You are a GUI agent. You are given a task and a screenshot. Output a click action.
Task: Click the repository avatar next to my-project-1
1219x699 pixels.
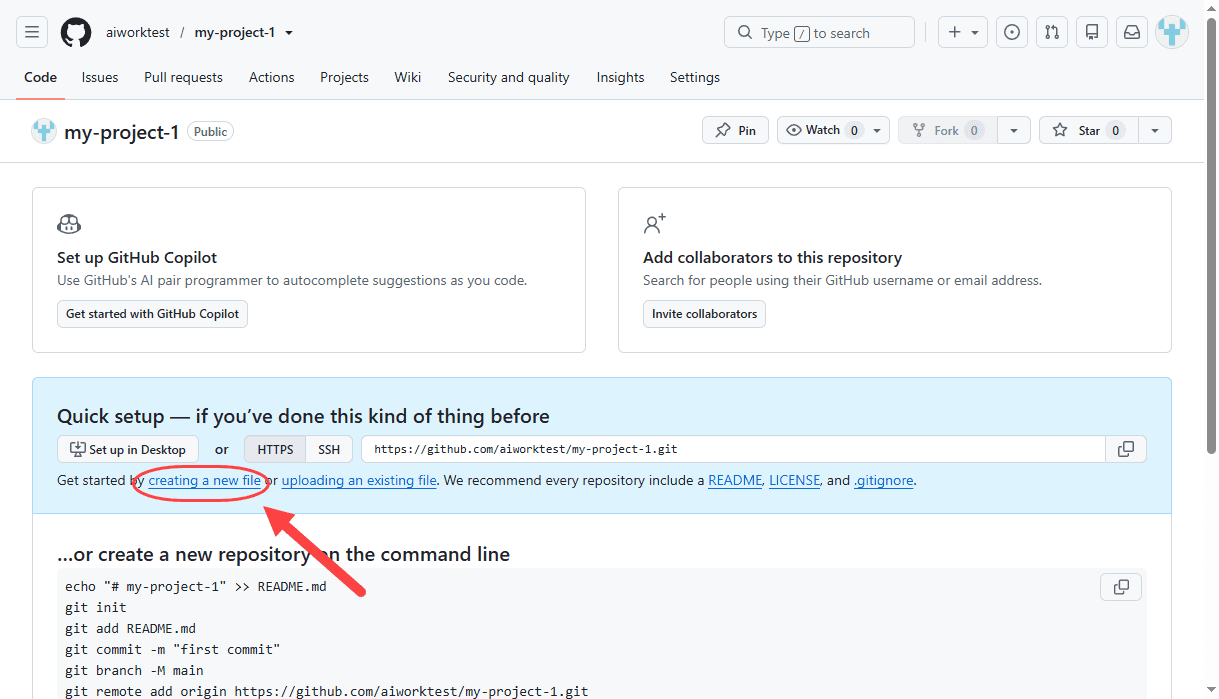tap(44, 131)
